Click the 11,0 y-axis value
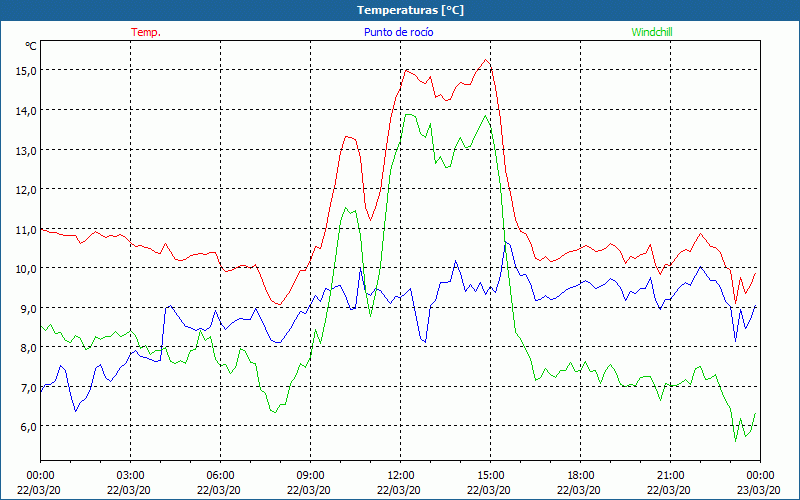This screenshot has height=500, width=800. (x=26, y=229)
